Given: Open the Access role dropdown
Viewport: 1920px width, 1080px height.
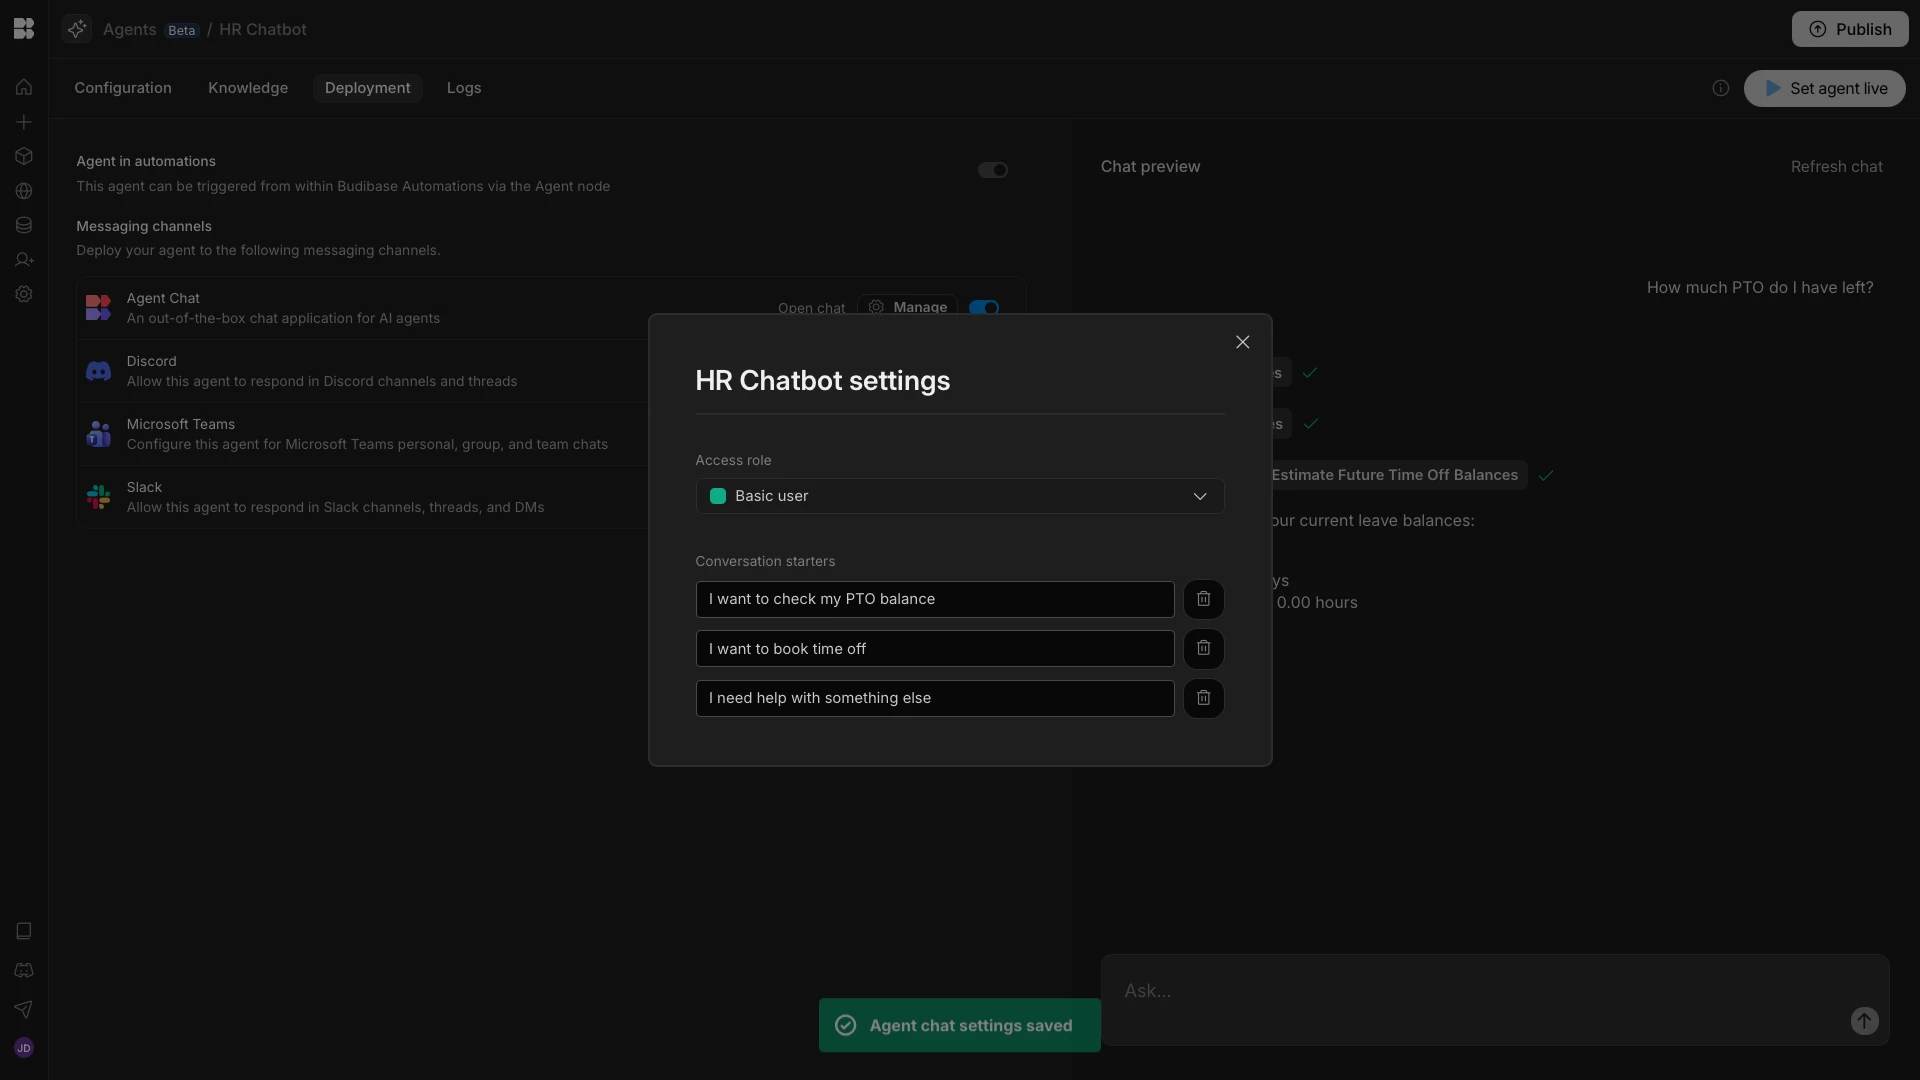Looking at the screenshot, I should tap(958, 496).
